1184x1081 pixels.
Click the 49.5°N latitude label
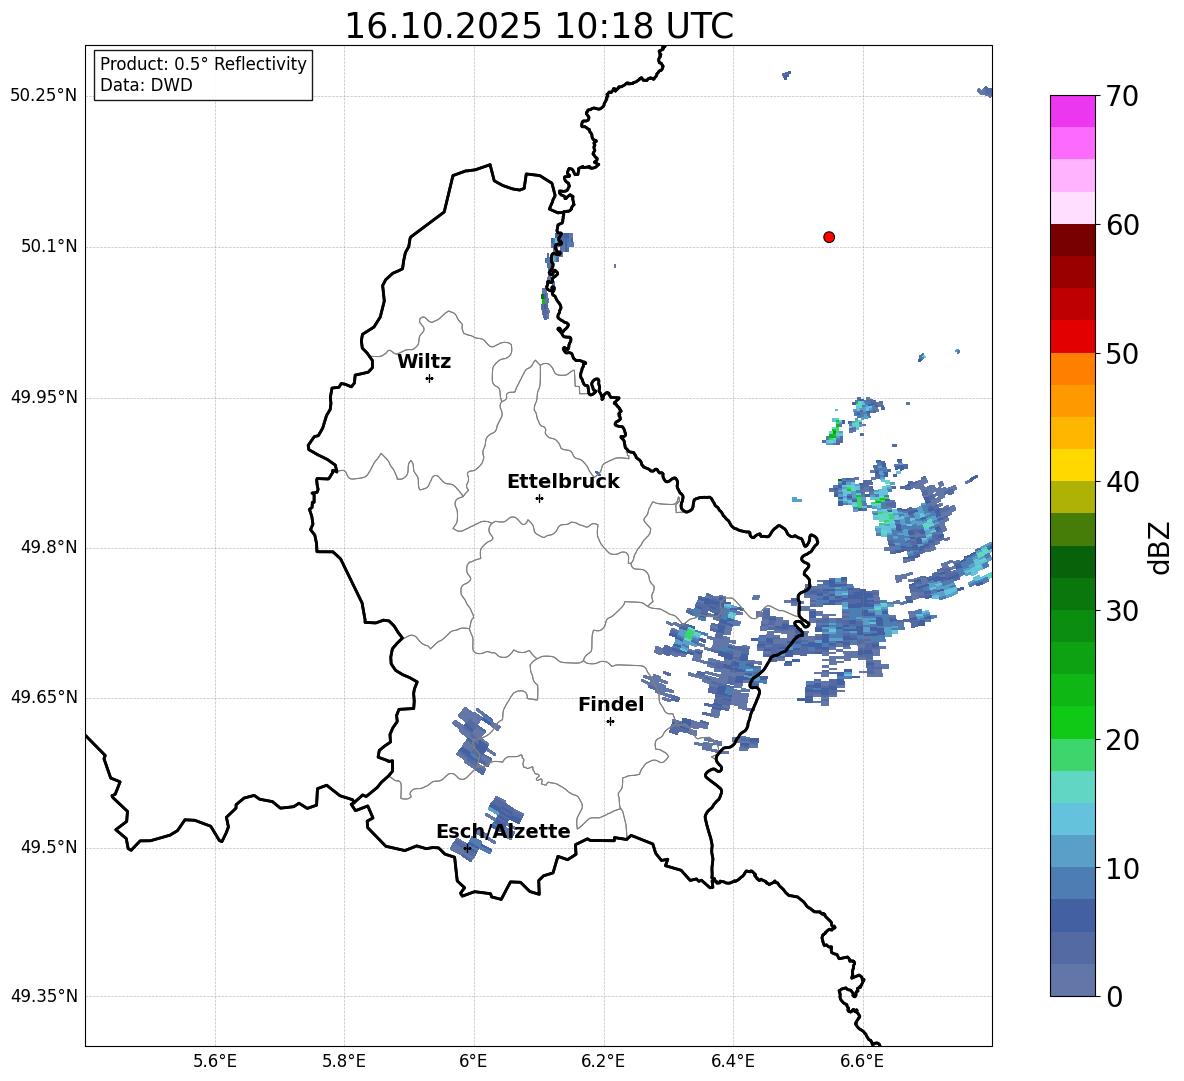point(49,847)
